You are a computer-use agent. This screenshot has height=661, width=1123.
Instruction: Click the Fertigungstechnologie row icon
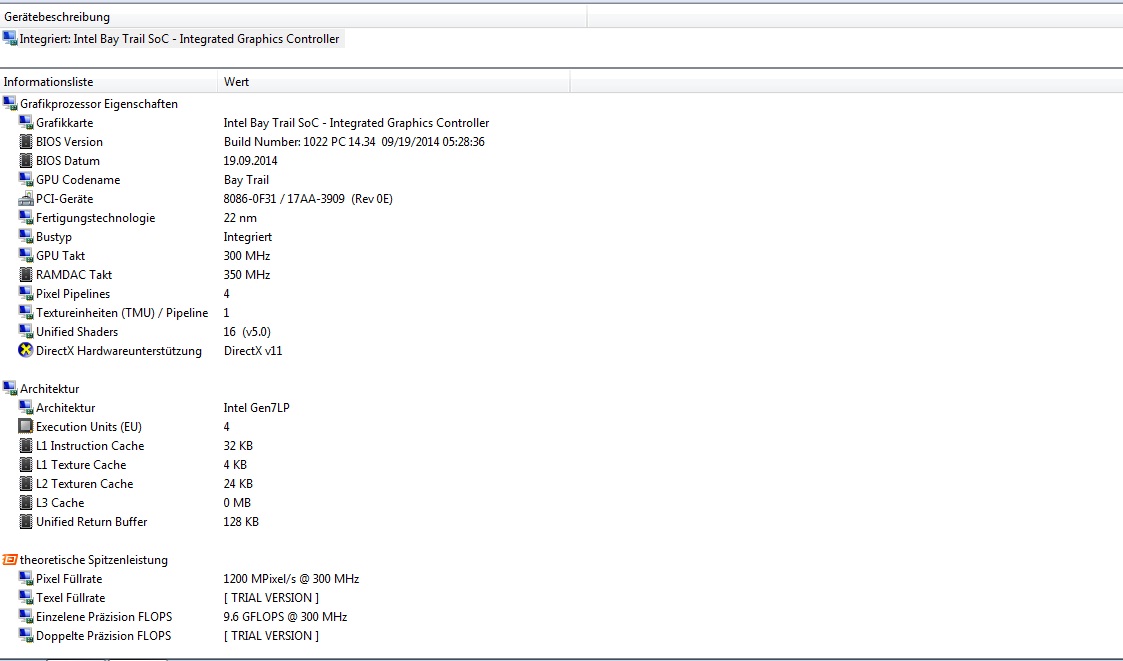tap(26, 218)
